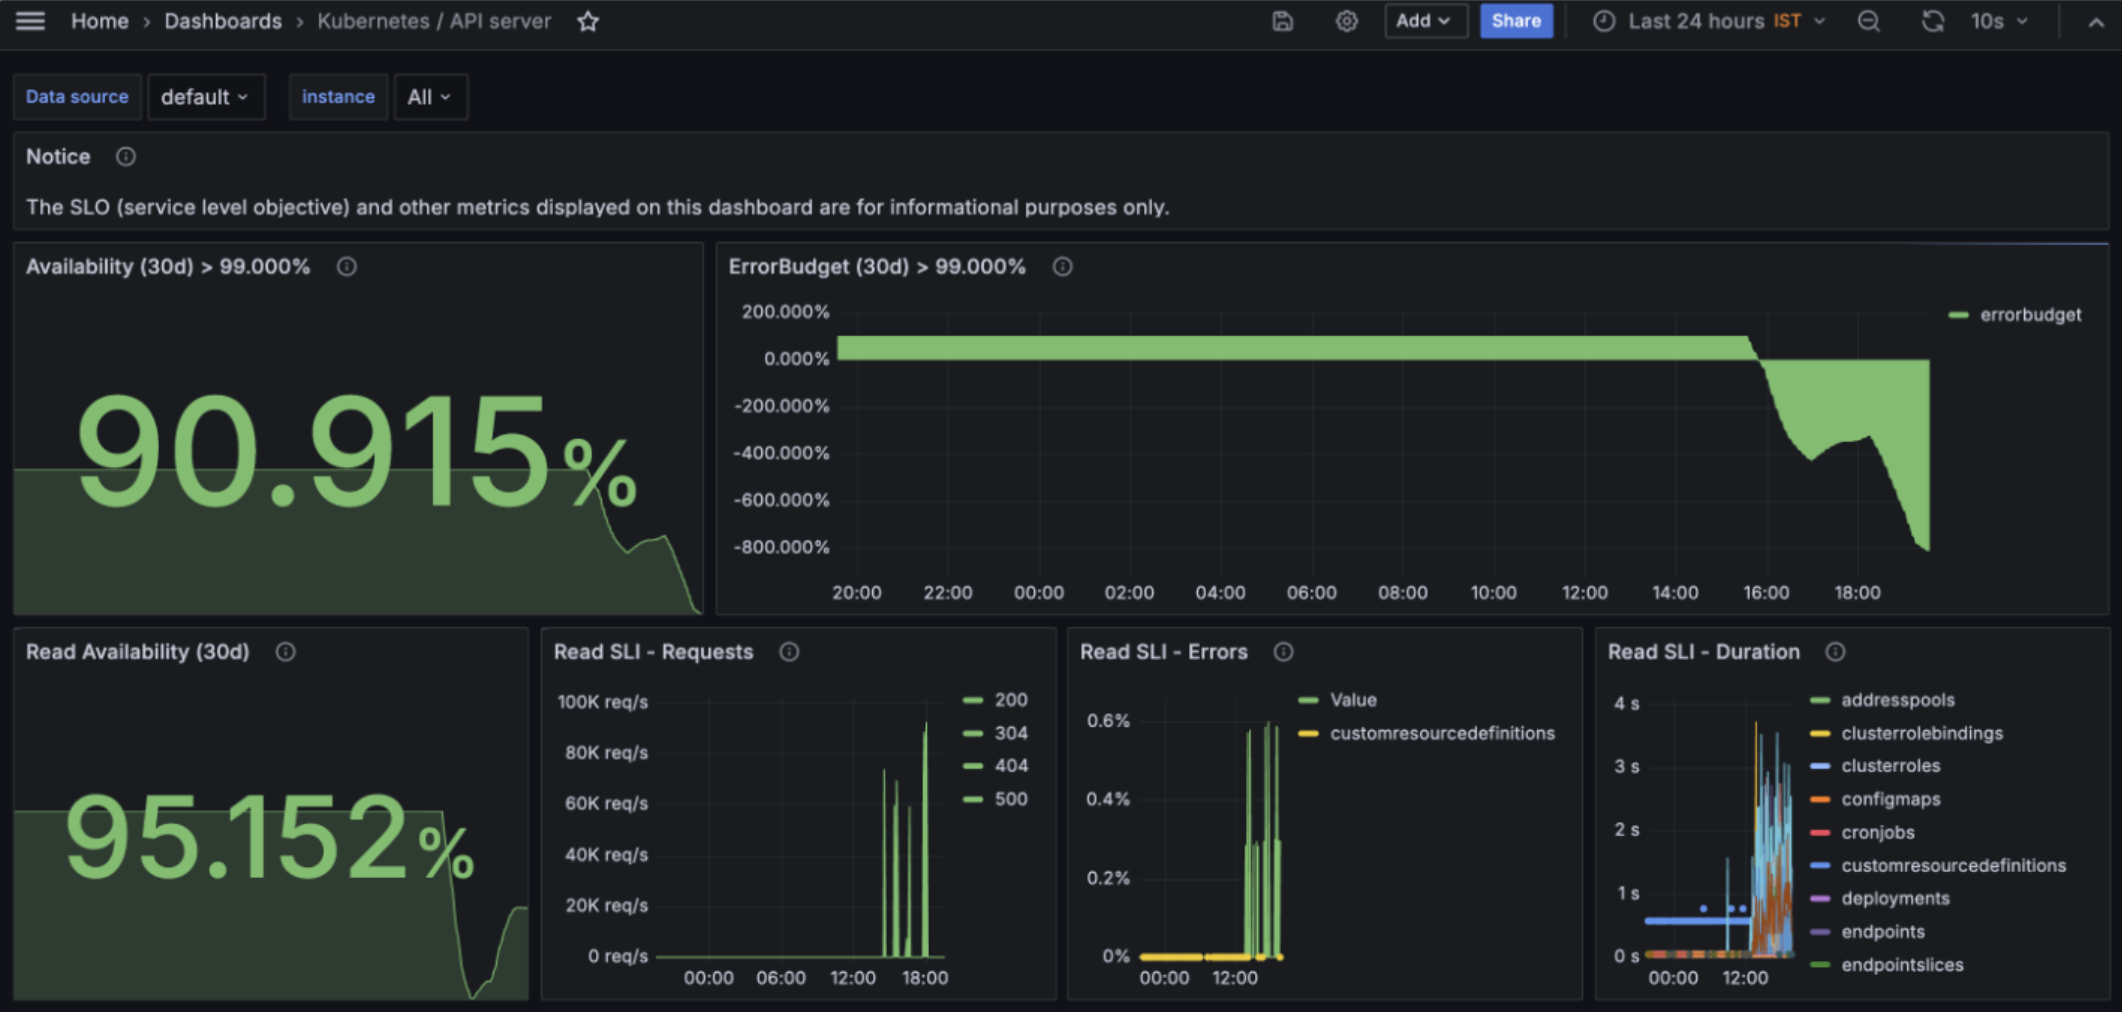Open ErrorBudget (30d) > 99.000% panel title menu
The image size is (2122, 1012).
(877, 267)
